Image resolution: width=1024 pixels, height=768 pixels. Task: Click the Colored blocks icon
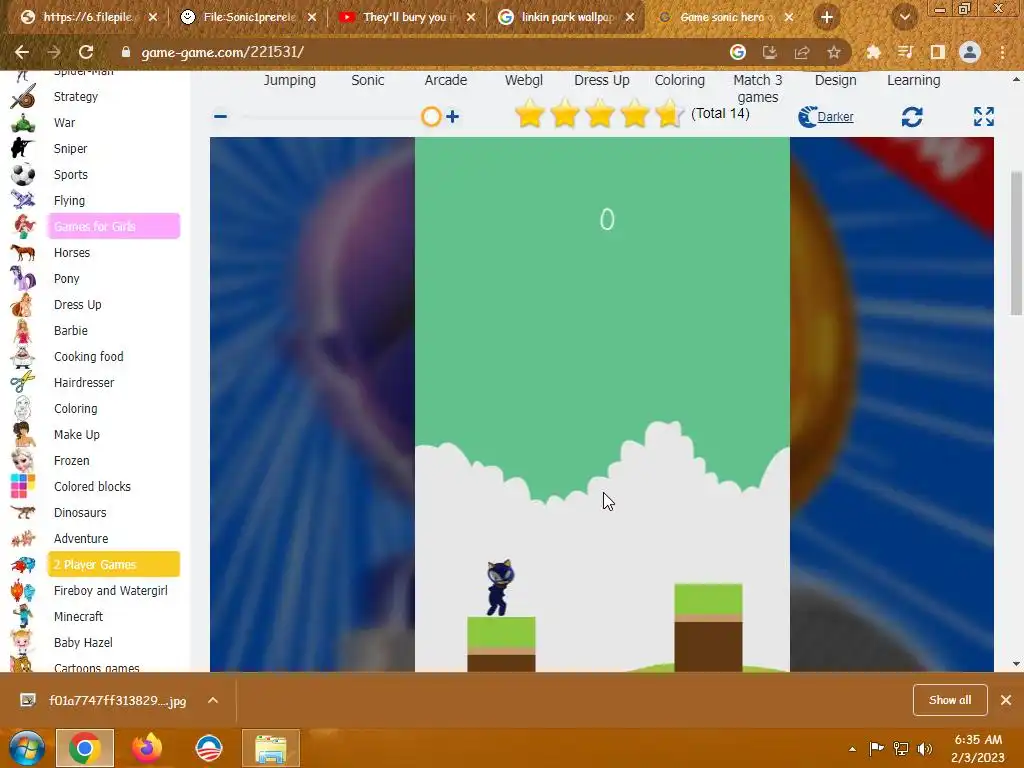tap(23, 486)
